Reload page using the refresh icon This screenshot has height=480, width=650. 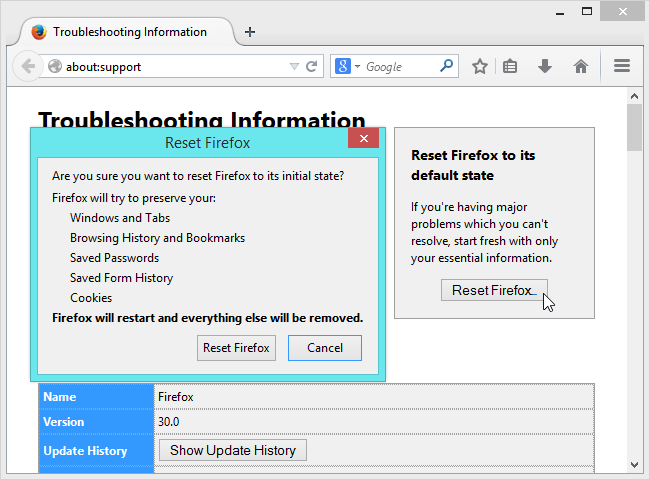(312, 67)
